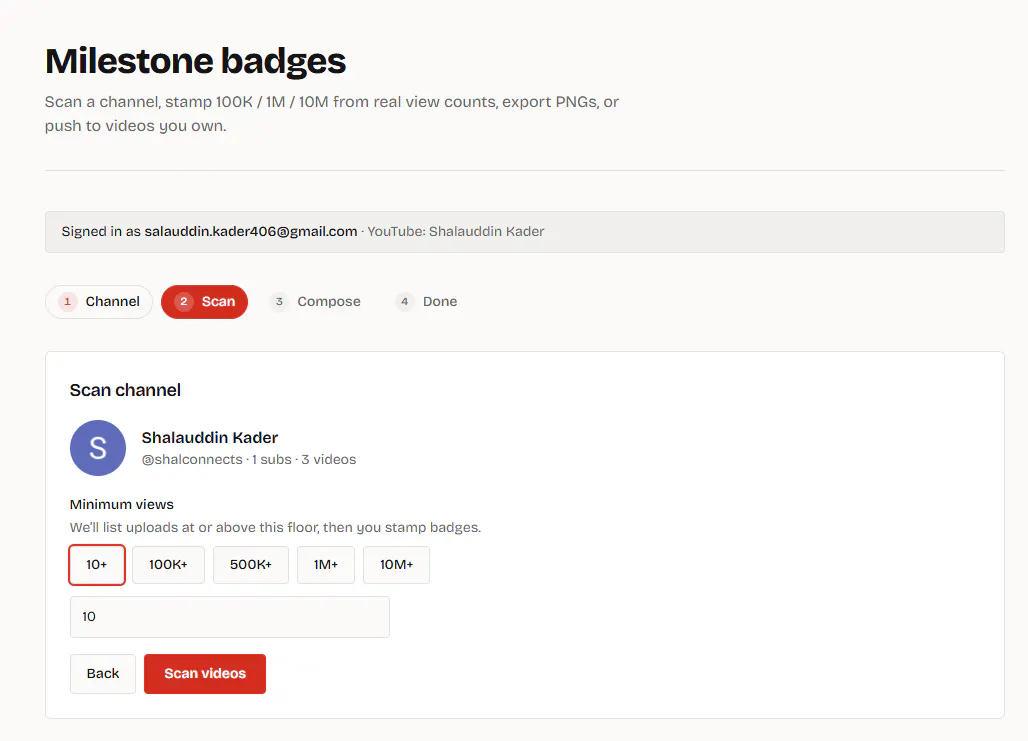Click the step 2 number circle
Screen dimensions: 1028x741
(x=184, y=302)
